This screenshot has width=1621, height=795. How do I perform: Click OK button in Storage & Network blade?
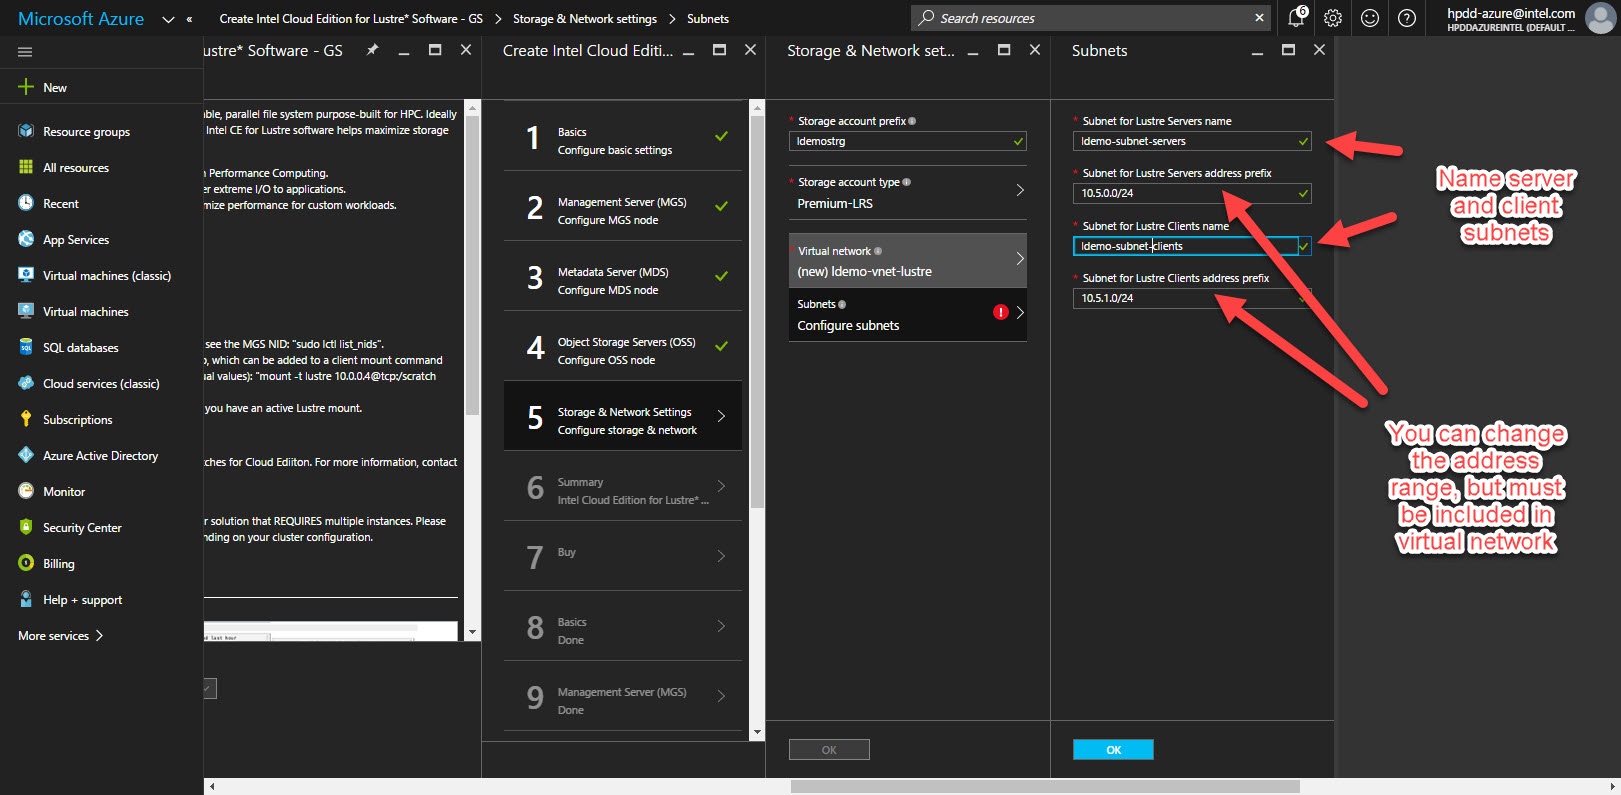coord(829,750)
